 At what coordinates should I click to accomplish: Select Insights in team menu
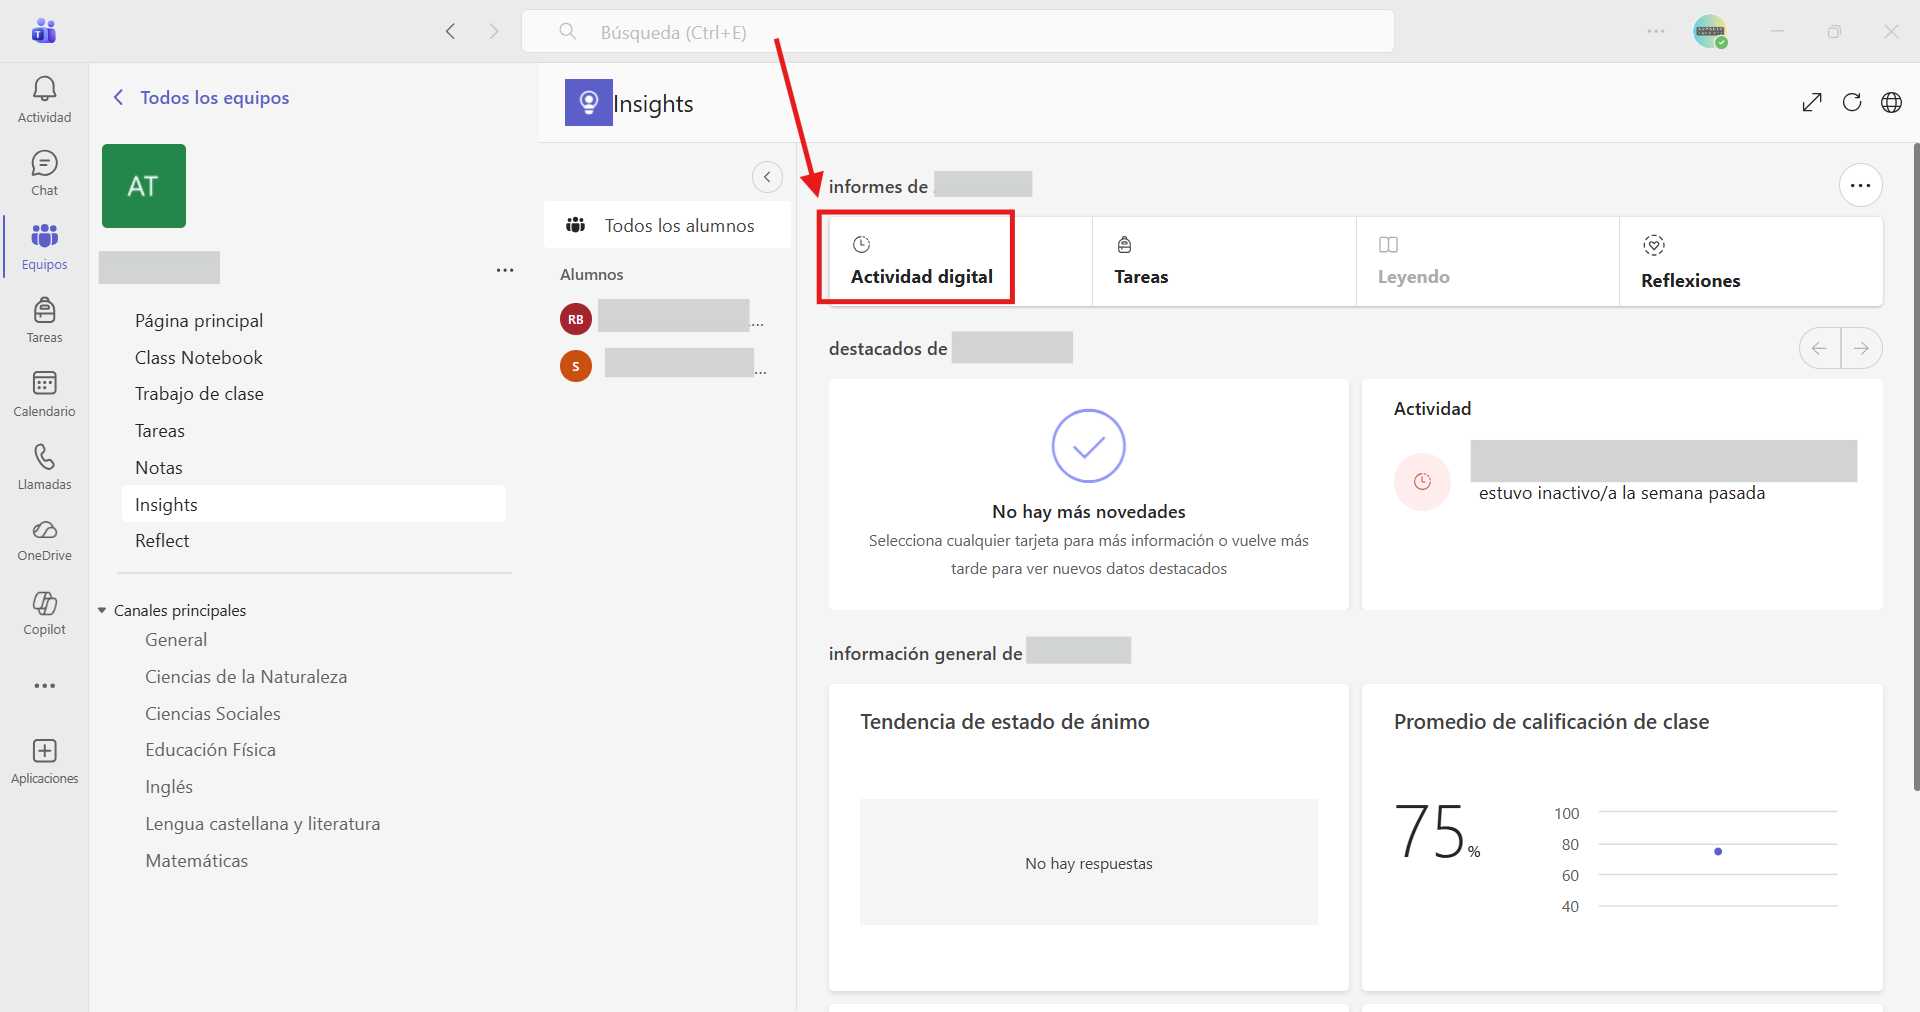[313, 504]
